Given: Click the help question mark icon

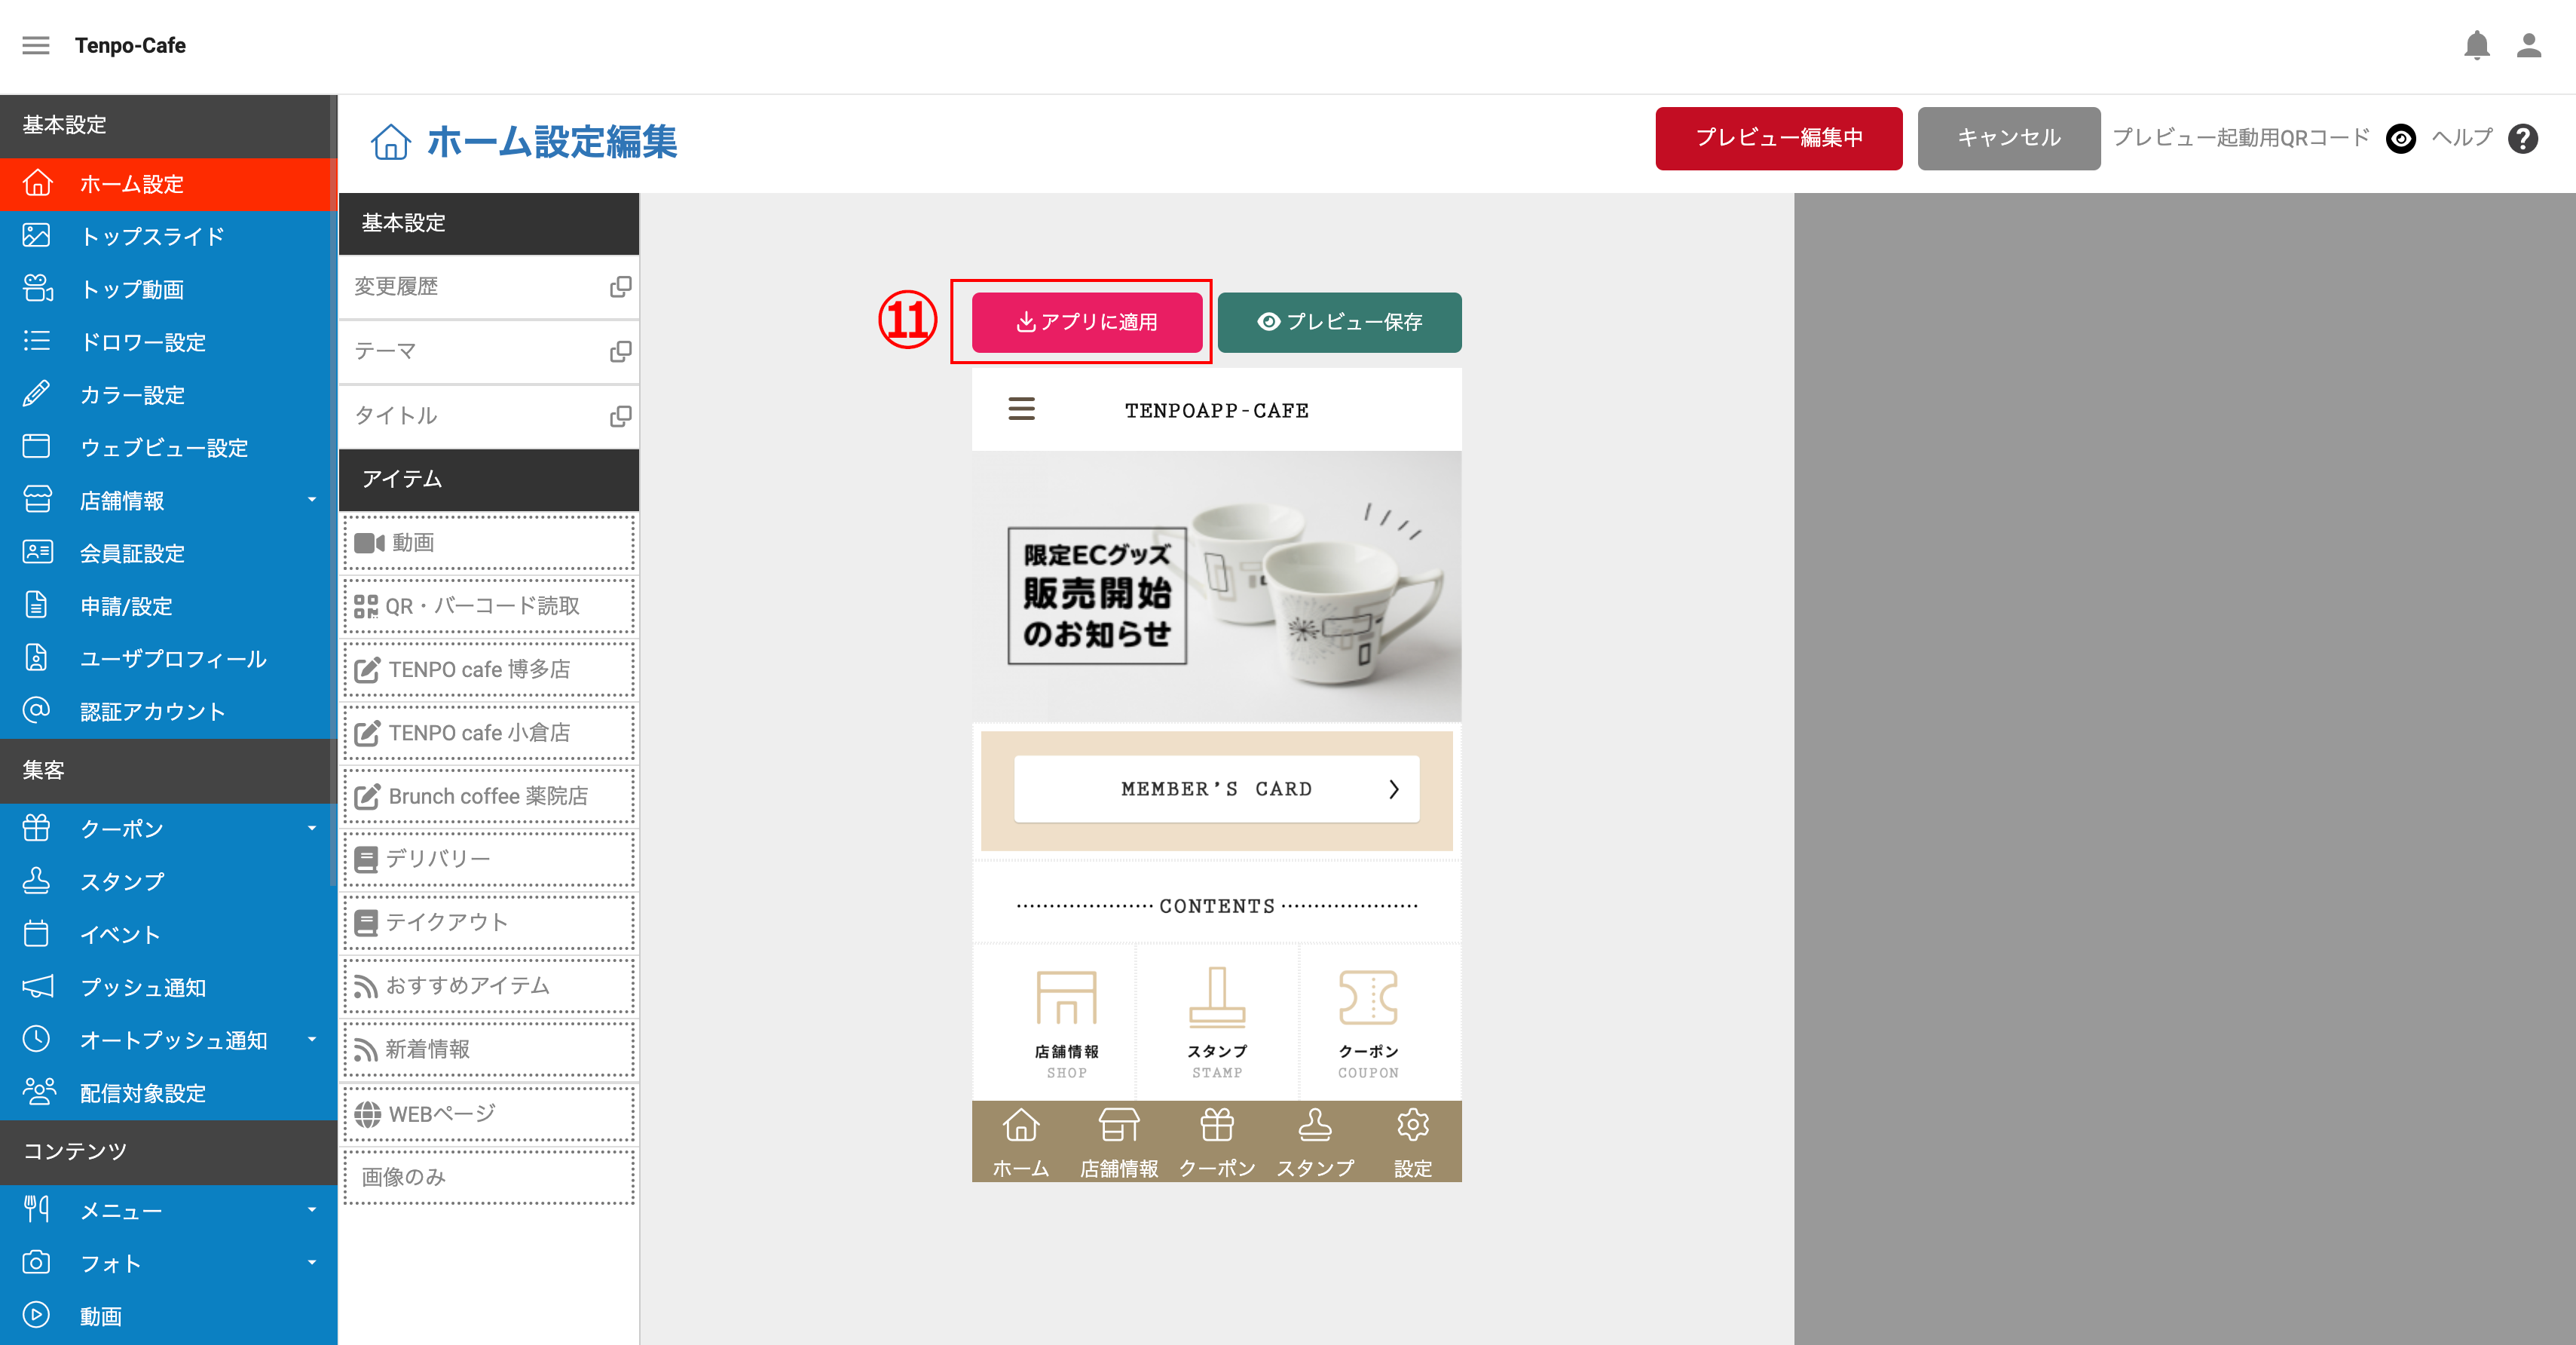Looking at the screenshot, I should 2522,138.
